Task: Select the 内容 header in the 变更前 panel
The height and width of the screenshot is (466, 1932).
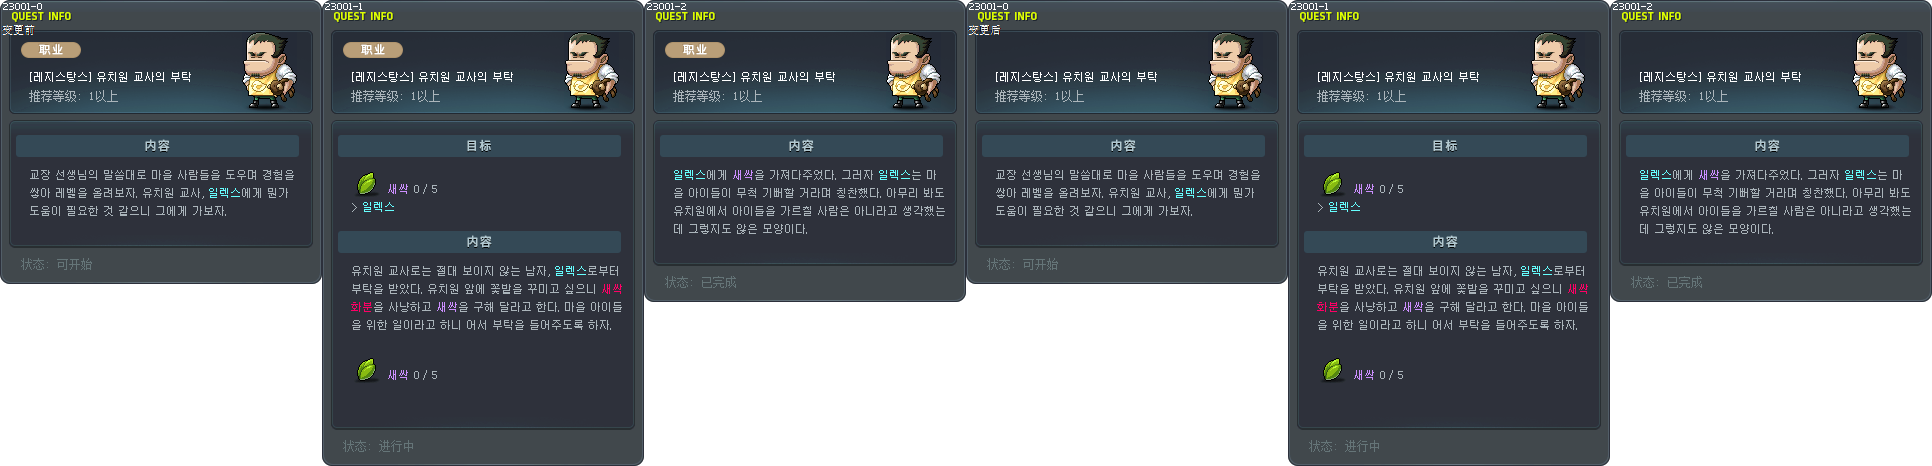Action: tap(157, 146)
